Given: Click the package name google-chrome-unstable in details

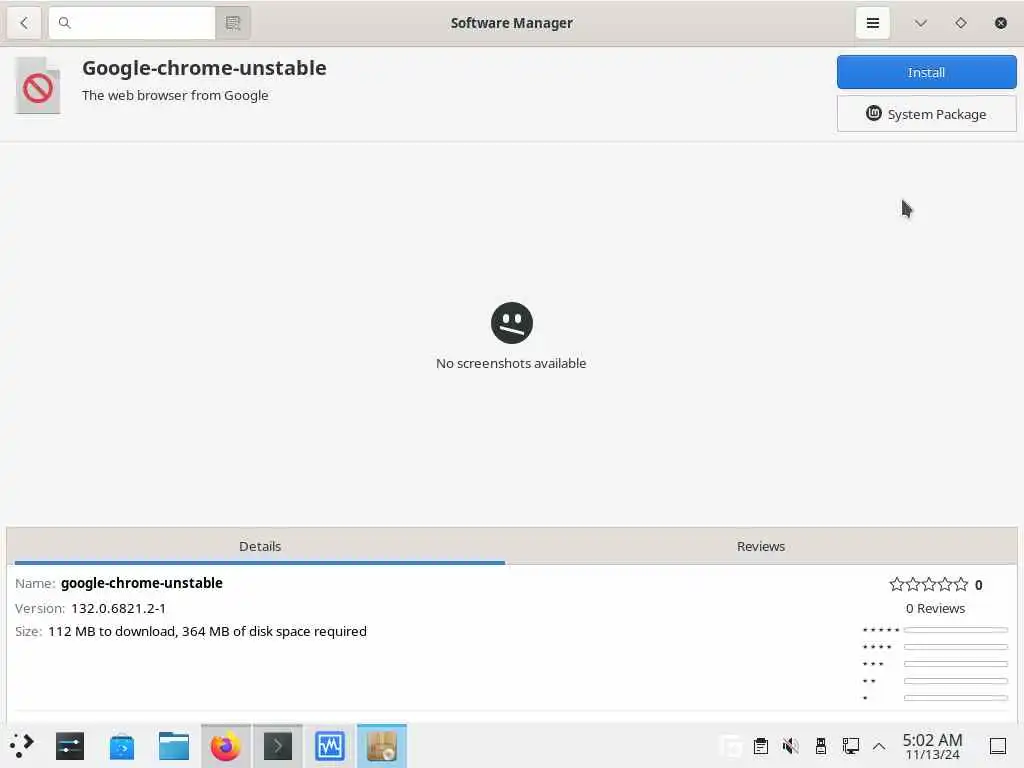Looking at the screenshot, I should click(x=142, y=583).
